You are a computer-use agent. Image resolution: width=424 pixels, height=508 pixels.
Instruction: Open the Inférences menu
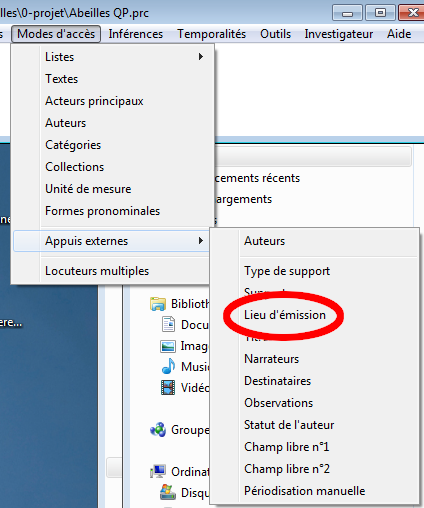[x=136, y=34]
